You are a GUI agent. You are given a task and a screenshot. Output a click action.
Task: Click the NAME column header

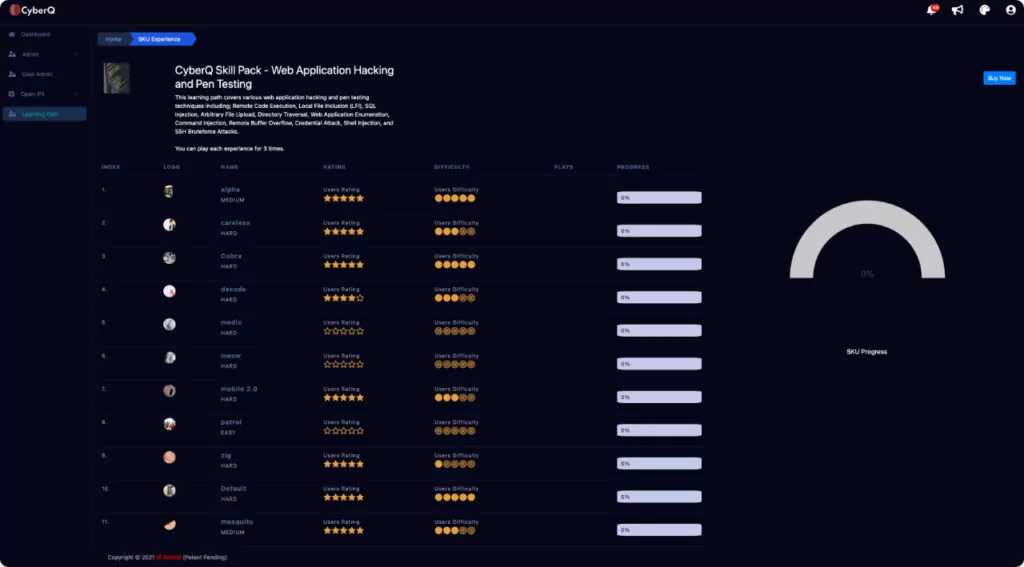(x=229, y=167)
